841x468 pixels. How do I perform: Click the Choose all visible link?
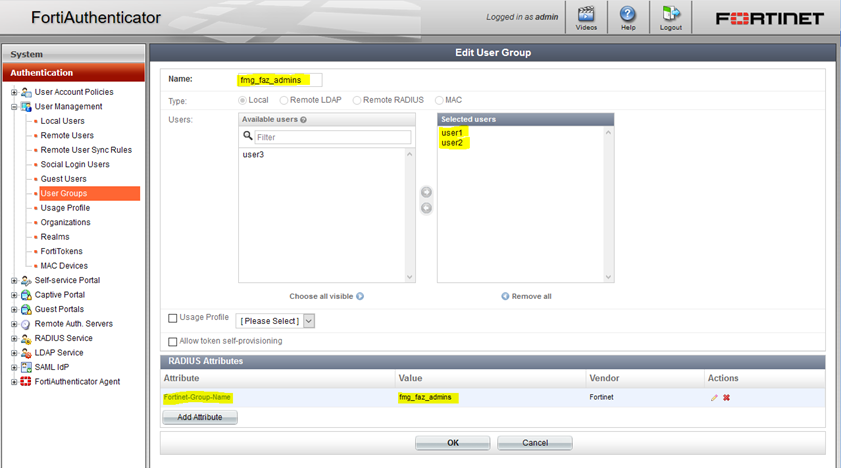click(321, 296)
